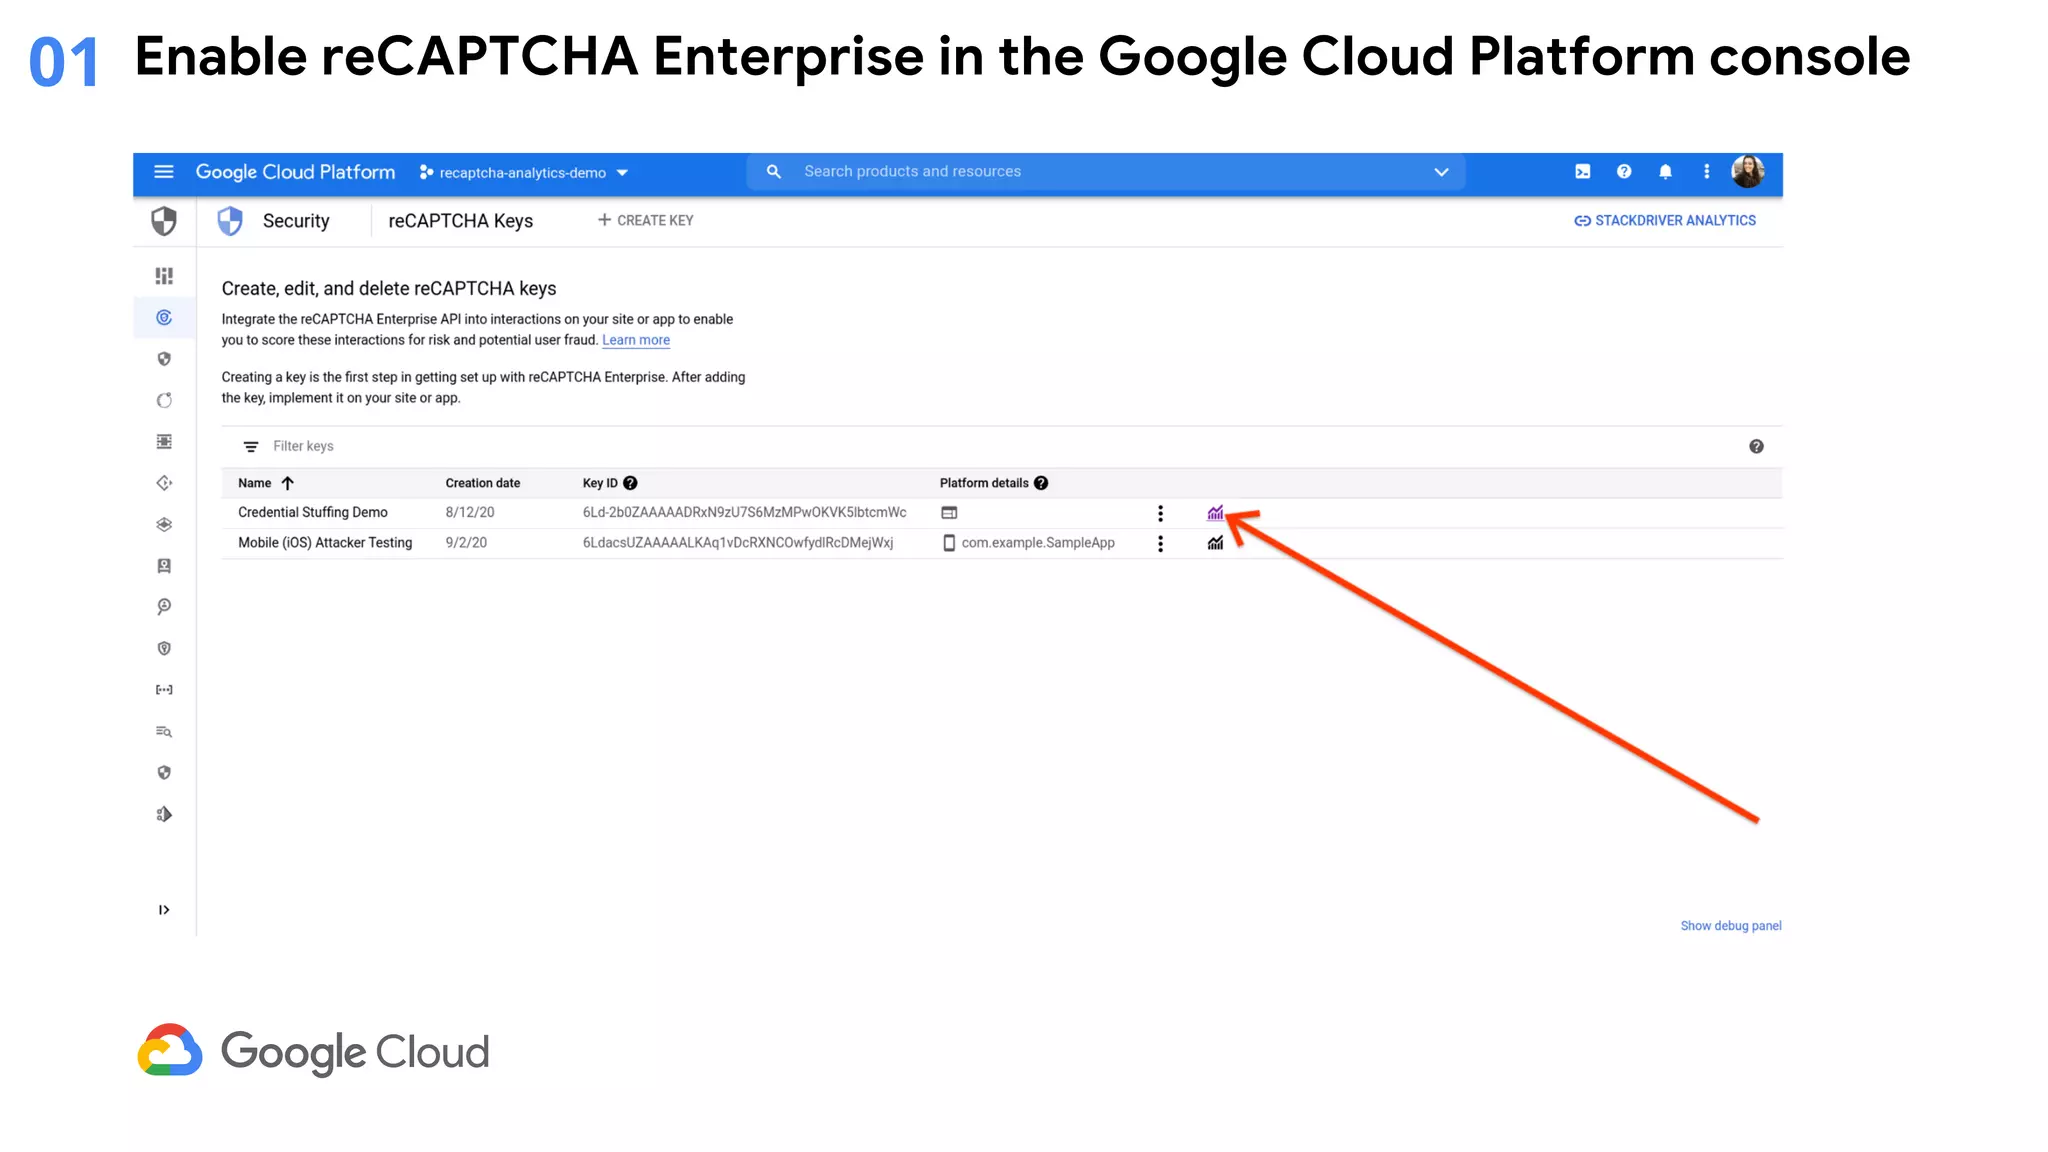Click the user account avatar

click(x=1748, y=172)
